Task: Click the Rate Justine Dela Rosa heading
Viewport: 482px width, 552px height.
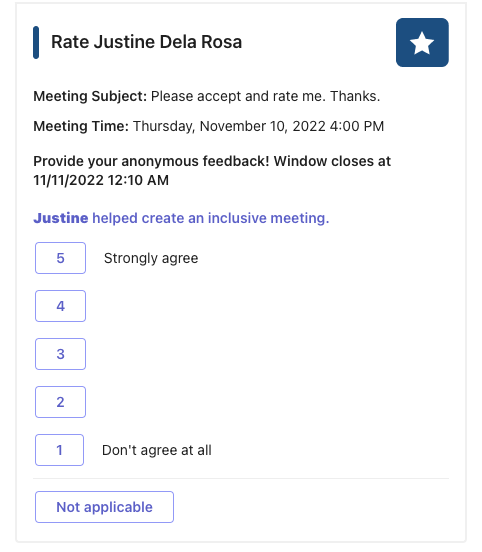Action: 146,42
